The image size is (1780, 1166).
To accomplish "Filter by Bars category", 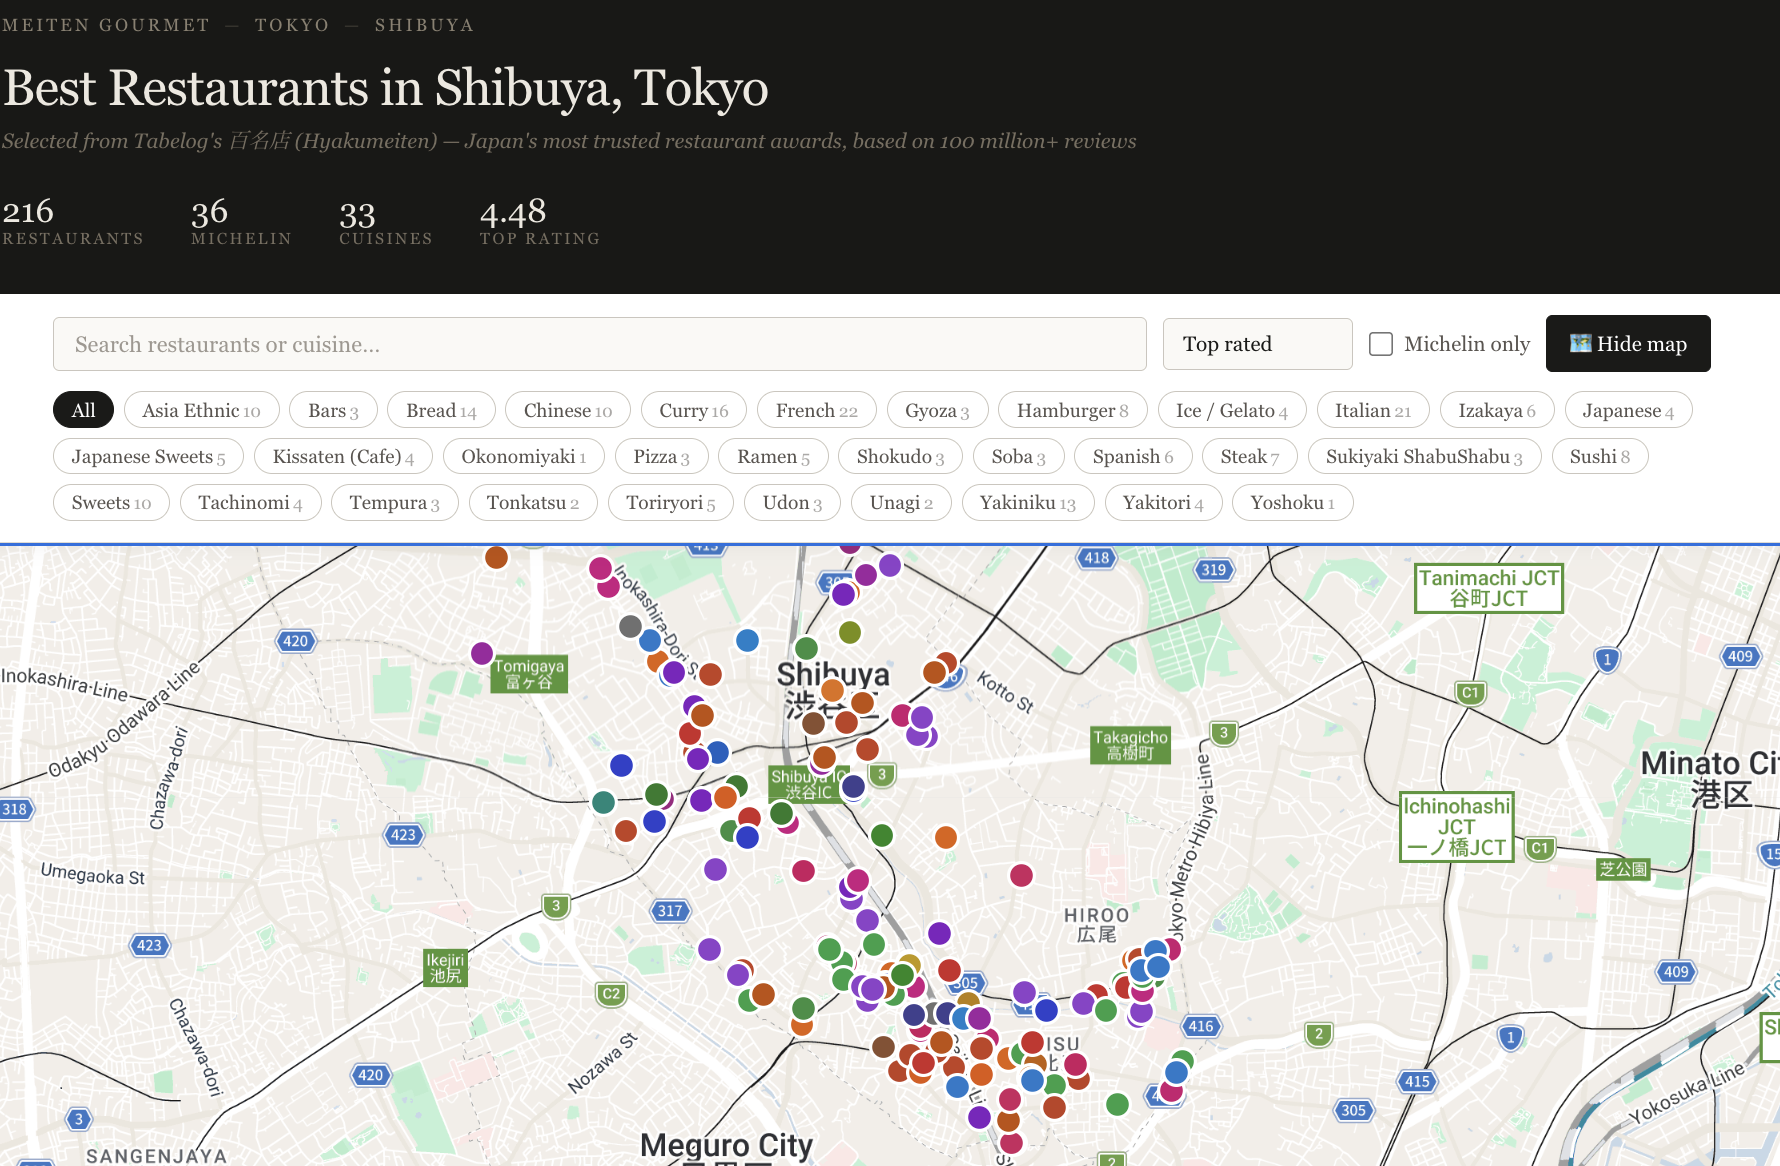I will 333,410.
